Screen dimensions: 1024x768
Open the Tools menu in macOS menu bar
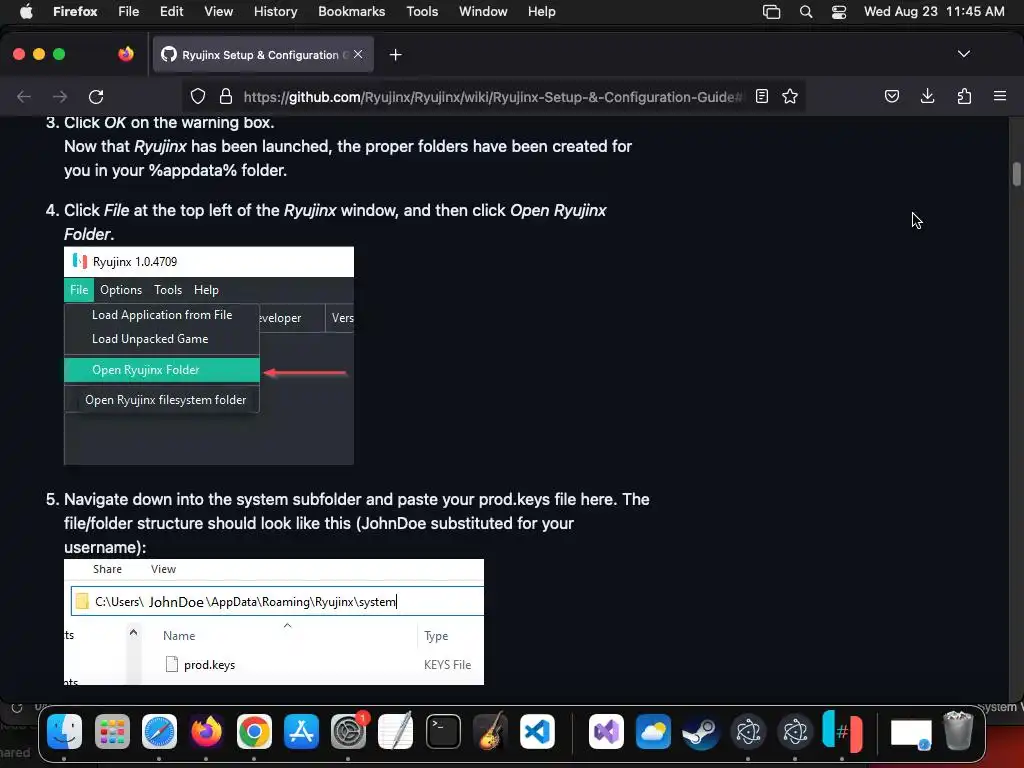click(x=422, y=12)
